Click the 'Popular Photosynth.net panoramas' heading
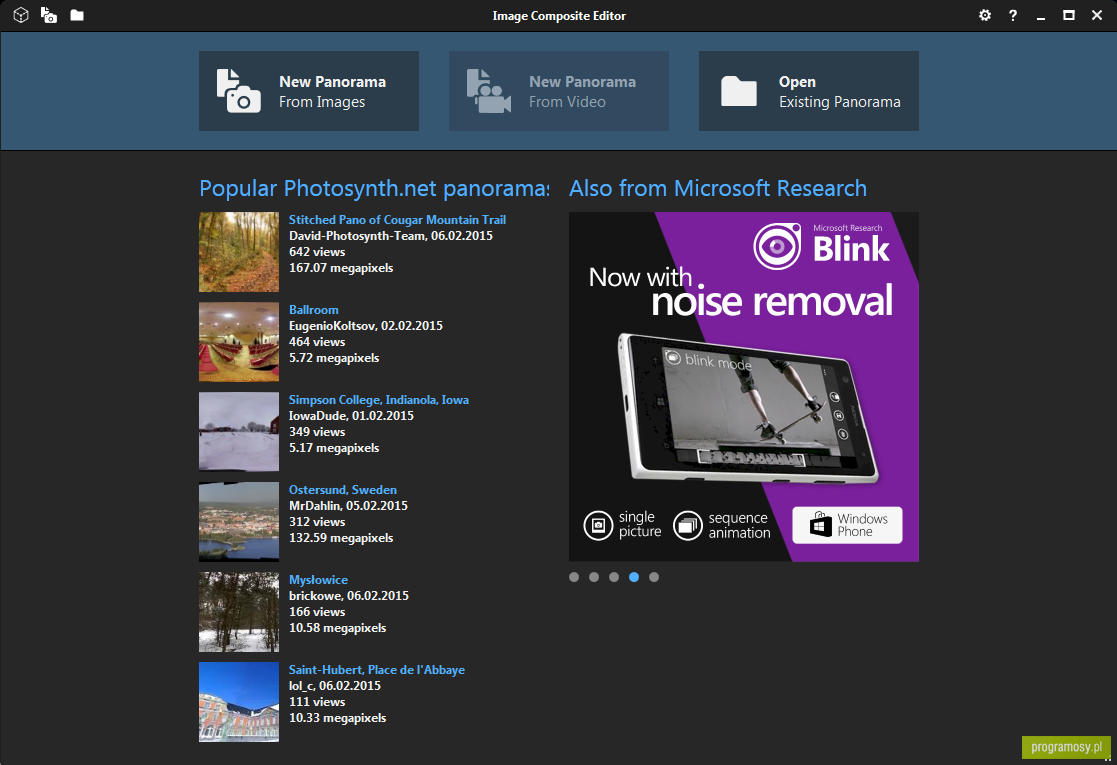 click(x=375, y=189)
